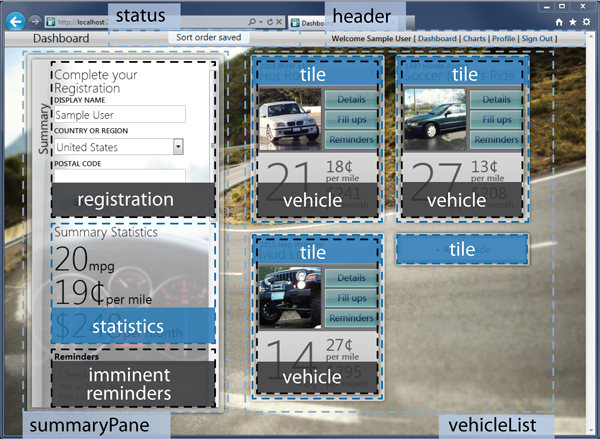Refresh the page with the reload icon
This screenshot has width=600, height=439.
click(270, 22)
